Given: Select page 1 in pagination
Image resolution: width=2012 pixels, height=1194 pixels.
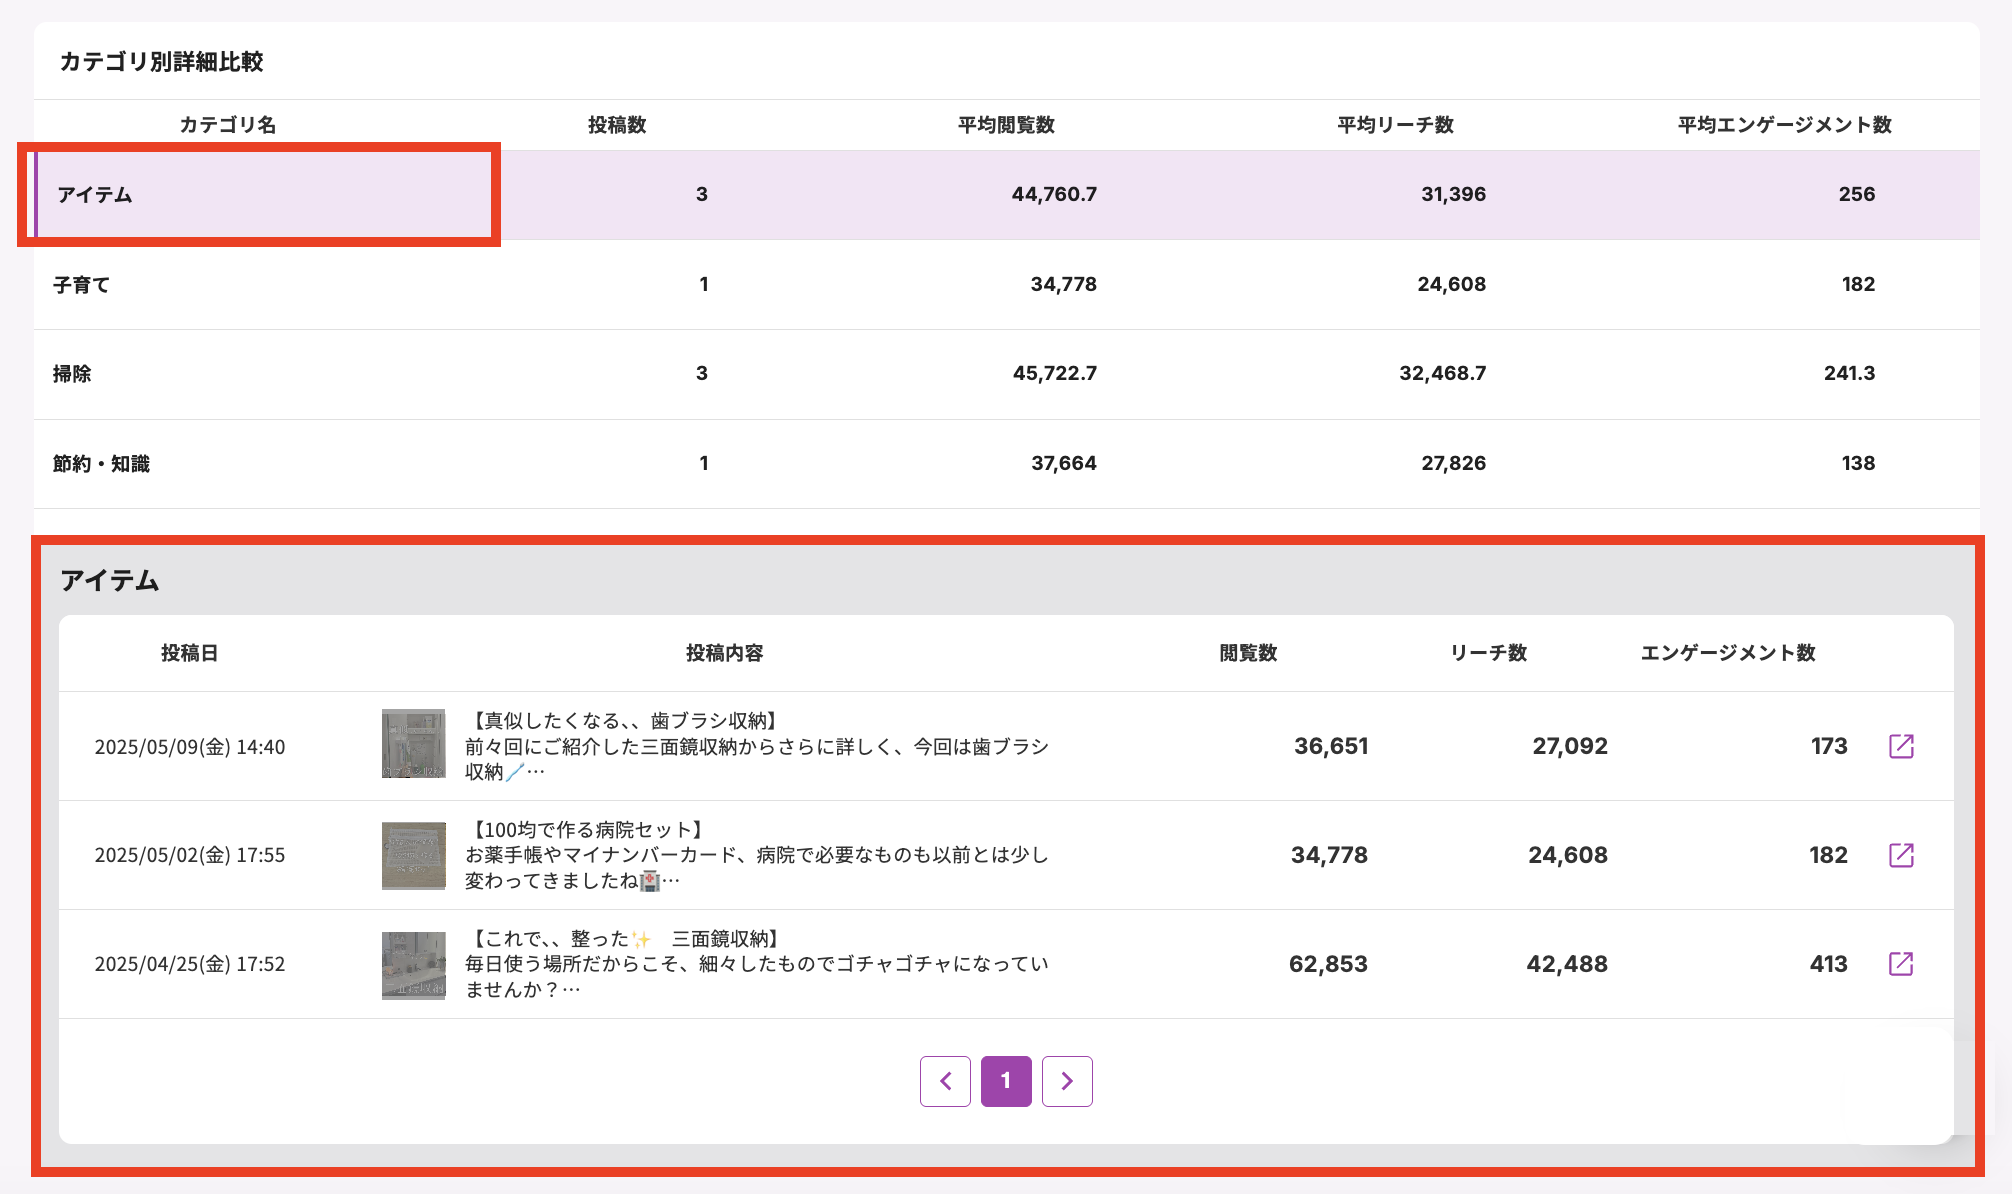Looking at the screenshot, I should (1006, 1081).
